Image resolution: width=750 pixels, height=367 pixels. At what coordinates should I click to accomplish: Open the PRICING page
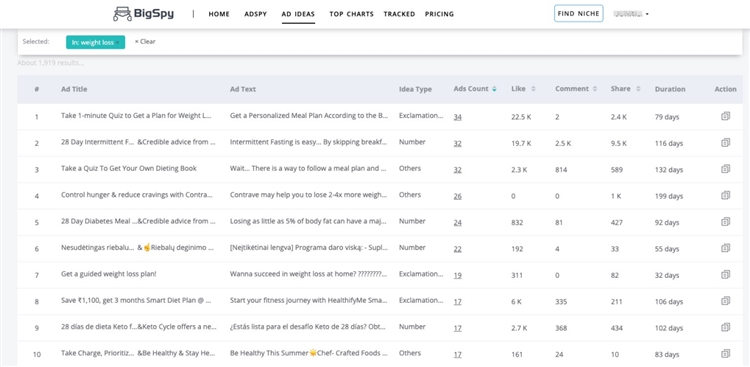pyautogui.click(x=439, y=14)
